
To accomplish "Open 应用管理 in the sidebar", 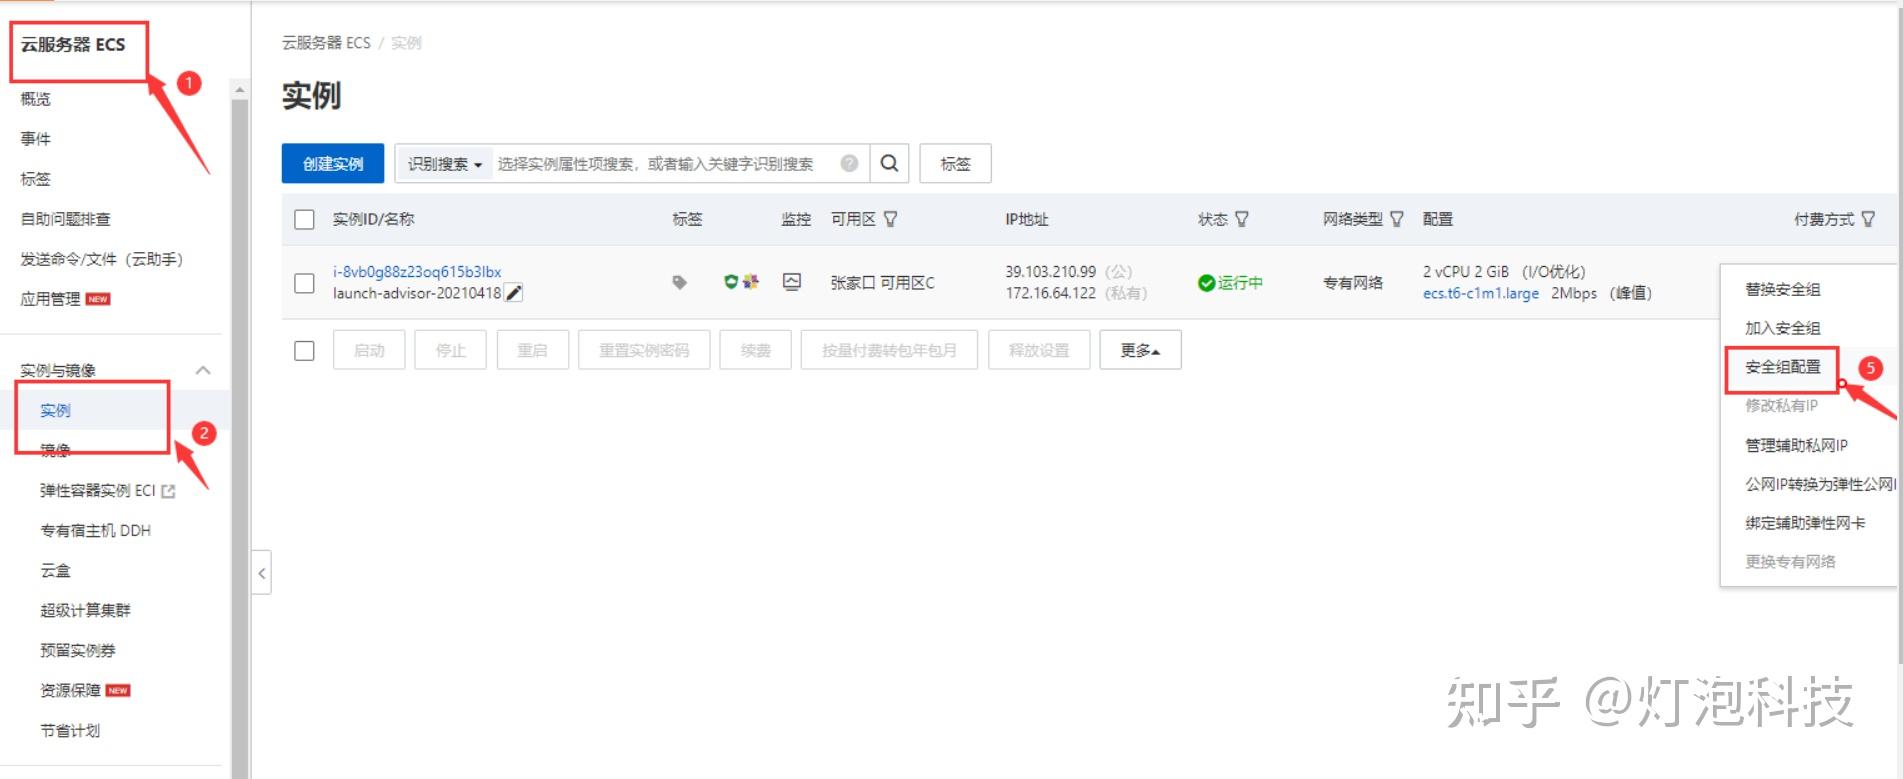I will (x=51, y=299).
